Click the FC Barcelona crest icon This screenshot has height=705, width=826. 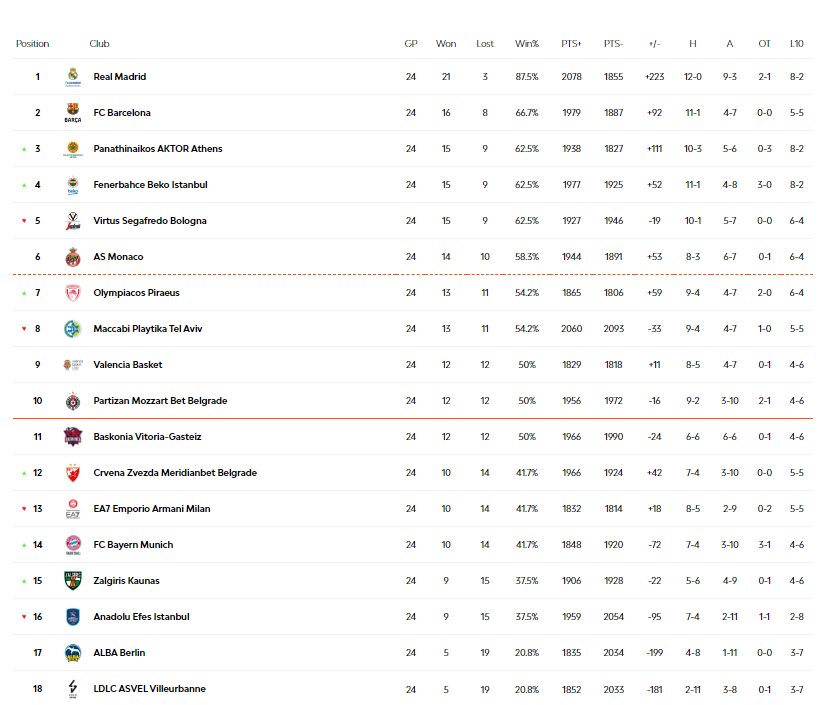pos(73,113)
